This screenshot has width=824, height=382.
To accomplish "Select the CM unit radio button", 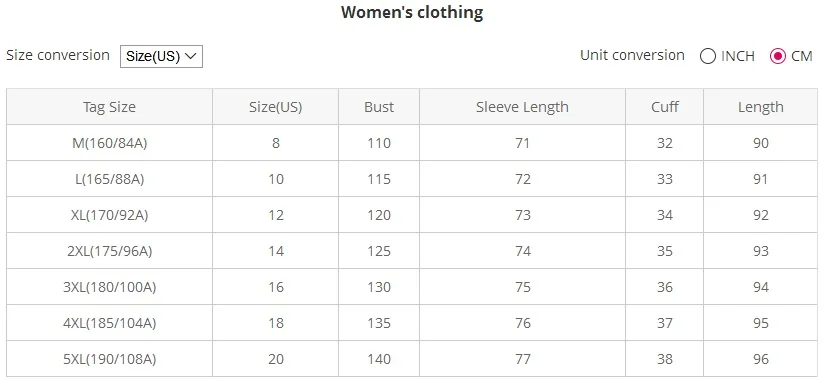I will [777, 56].
